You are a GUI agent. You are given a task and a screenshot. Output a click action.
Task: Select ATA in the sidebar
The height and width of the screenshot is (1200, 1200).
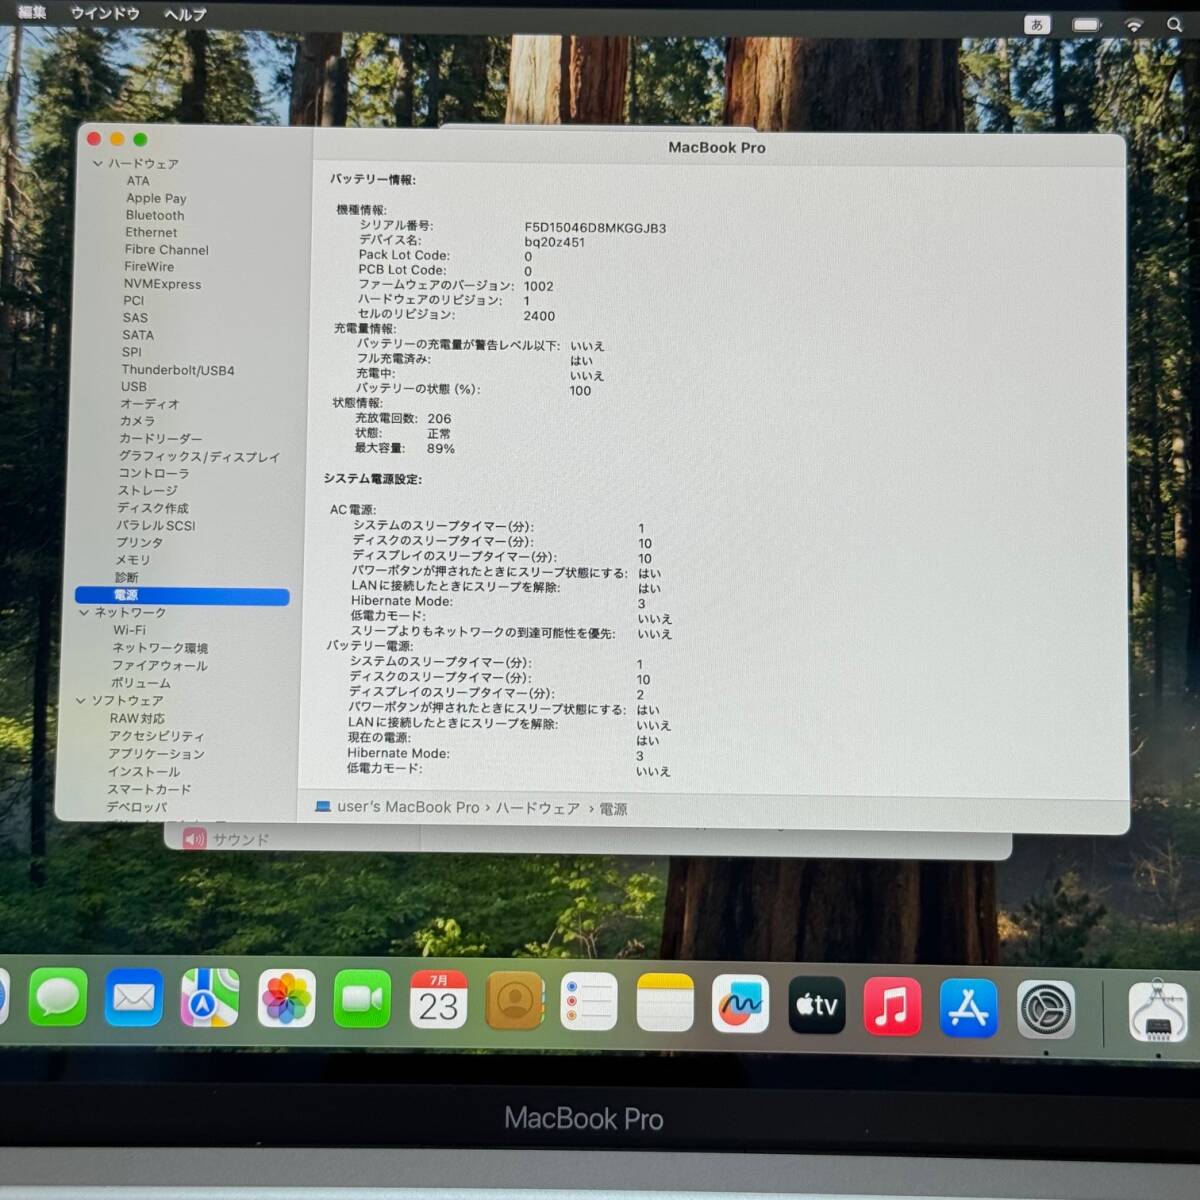[x=138, y=181]
